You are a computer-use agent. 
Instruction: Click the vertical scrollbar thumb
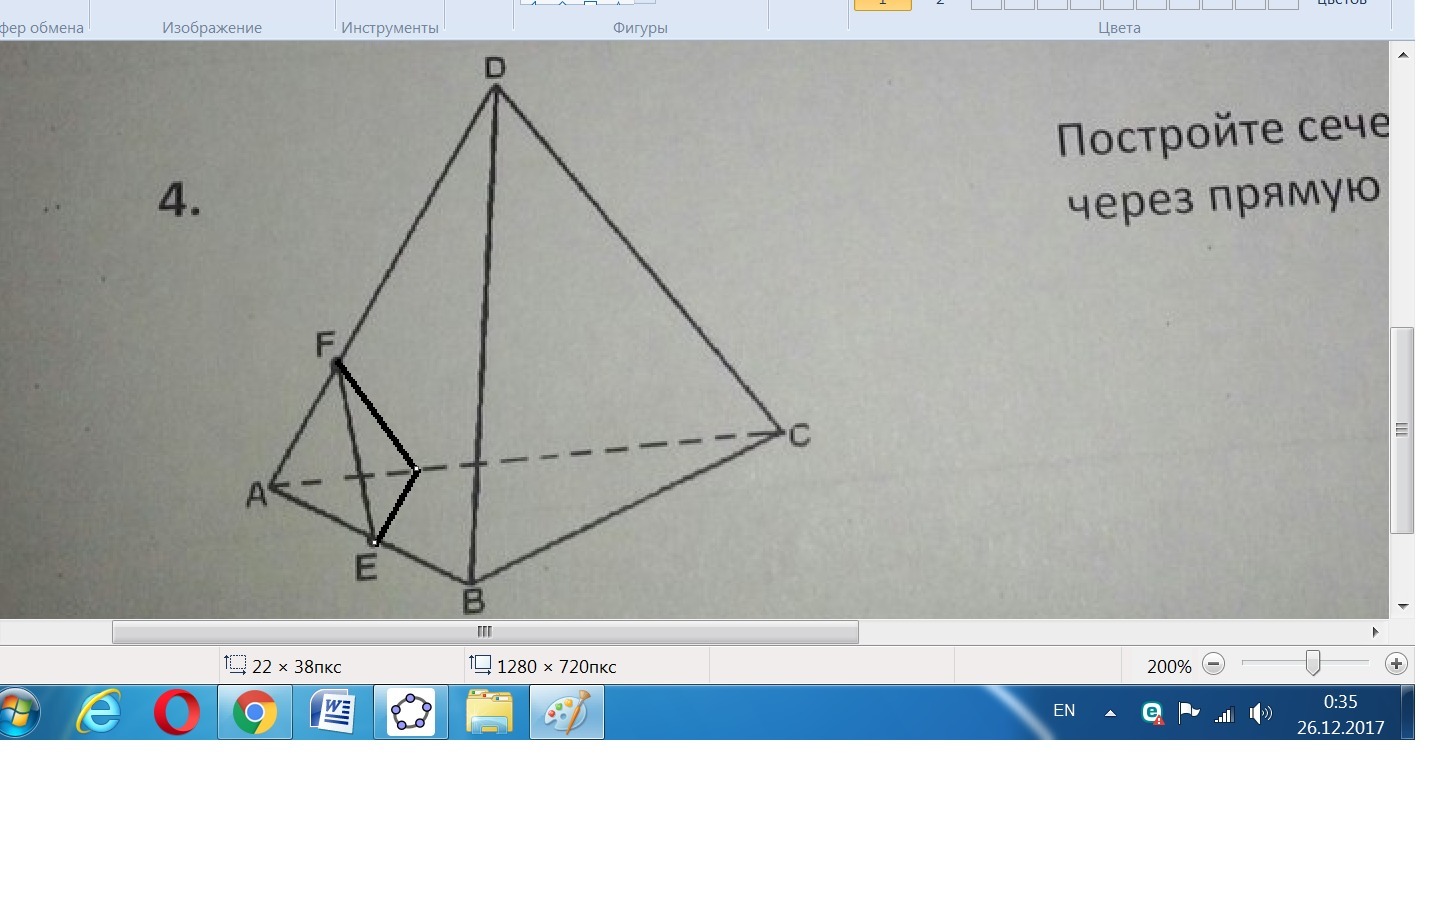click(1403, 430)
